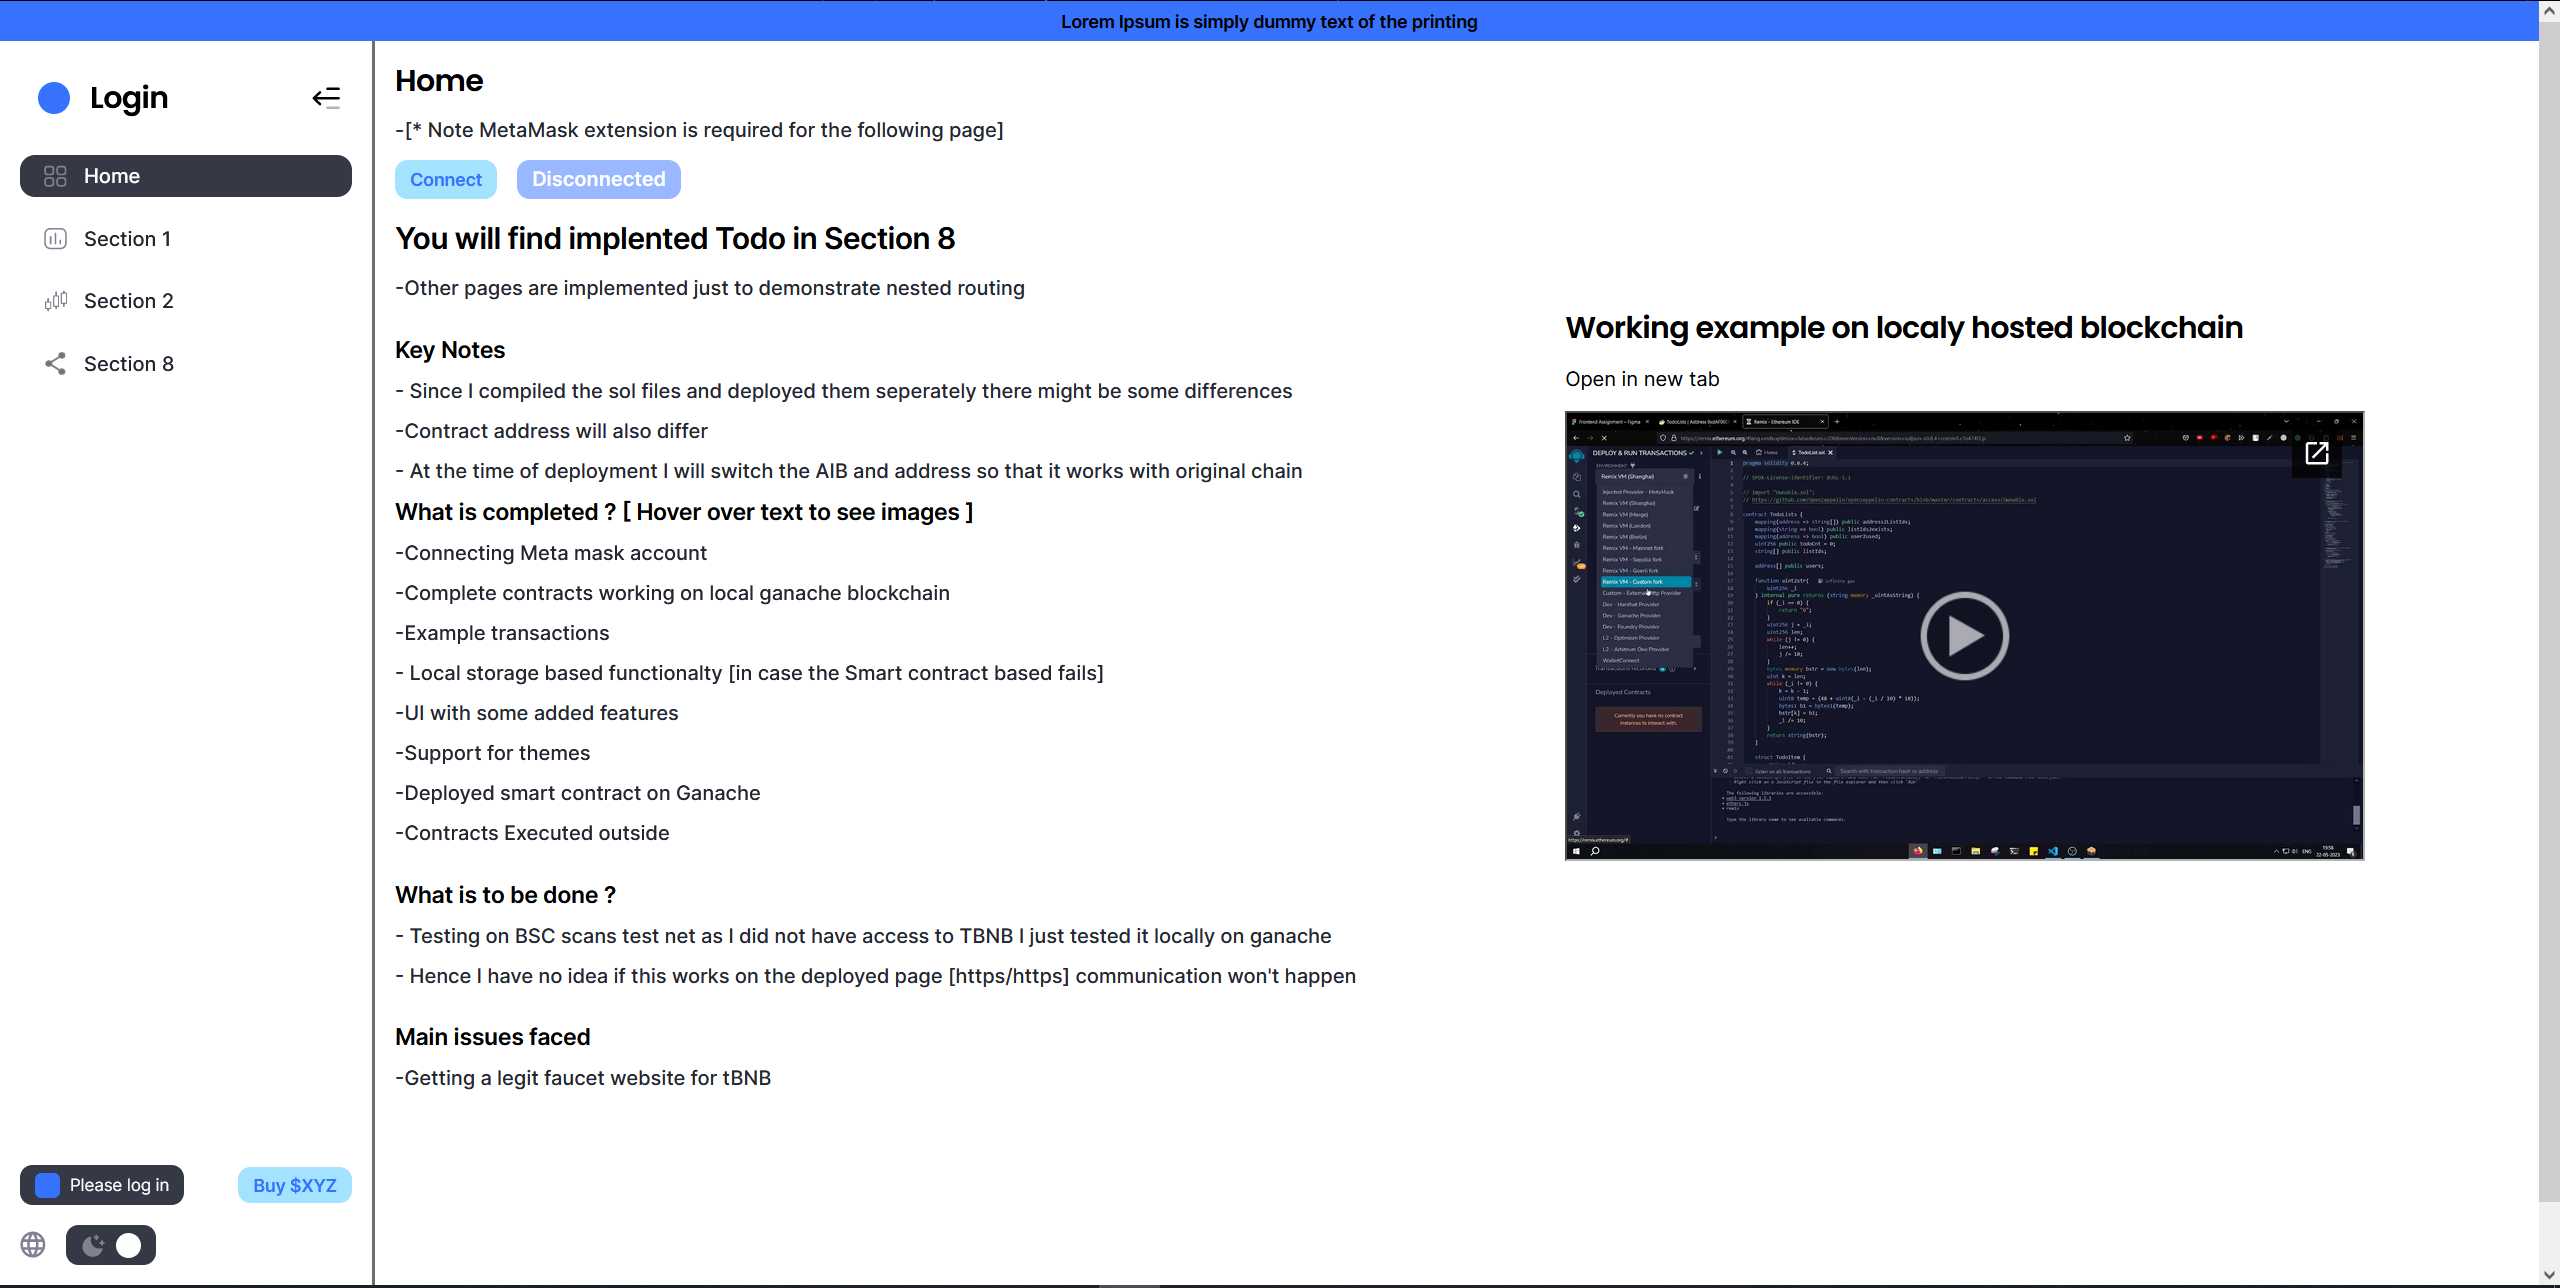Go to Section 8 page
Image resolution: width=2560 pixels, height=1288 pixels.
pyautogui.click(x=129, y=364)
